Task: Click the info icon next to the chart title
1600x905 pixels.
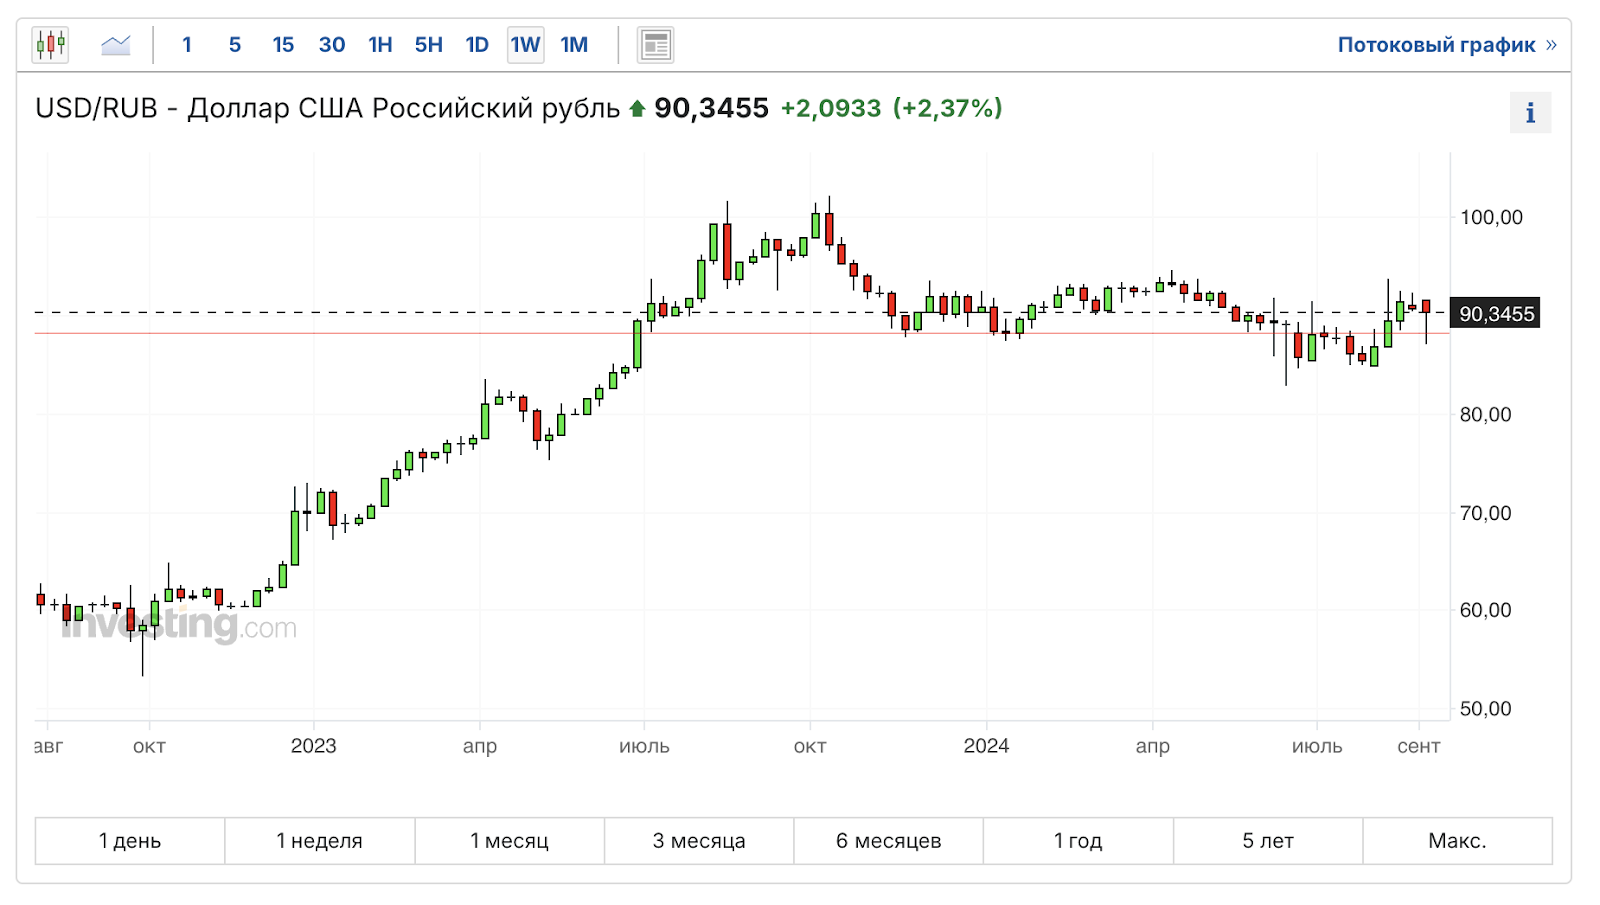Action: point(1530,113)
